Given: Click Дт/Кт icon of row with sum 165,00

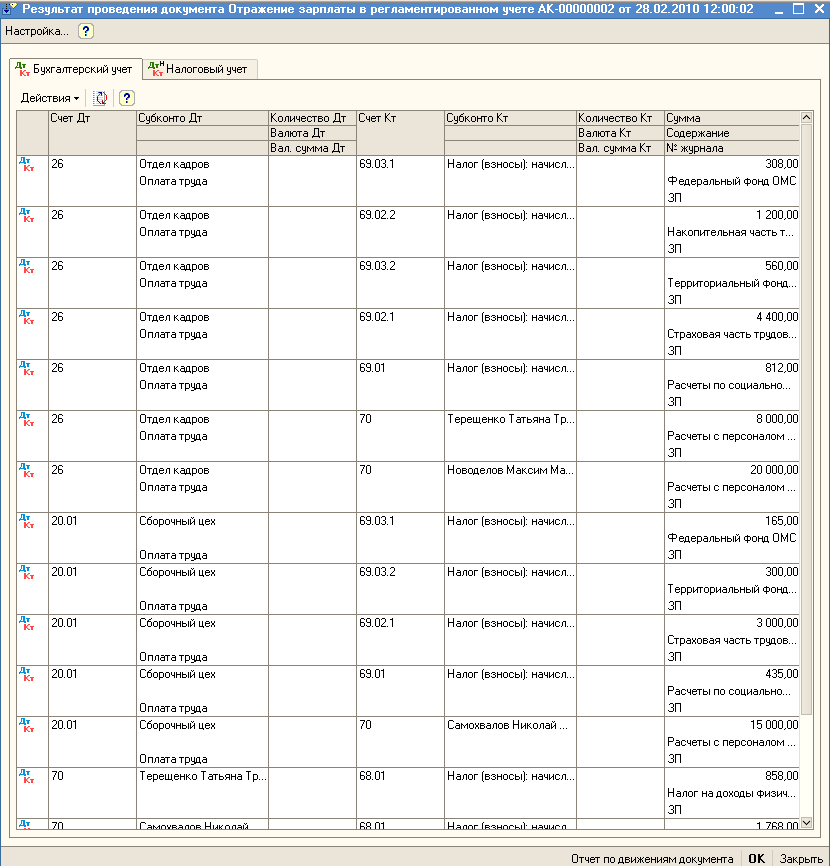Looking at the screenshot, I should [27, 521].
